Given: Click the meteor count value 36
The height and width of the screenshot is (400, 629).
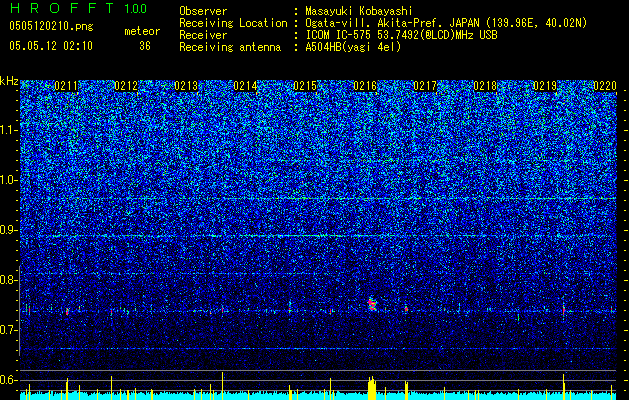Looking at the screenshot, I should click(145, 46).
